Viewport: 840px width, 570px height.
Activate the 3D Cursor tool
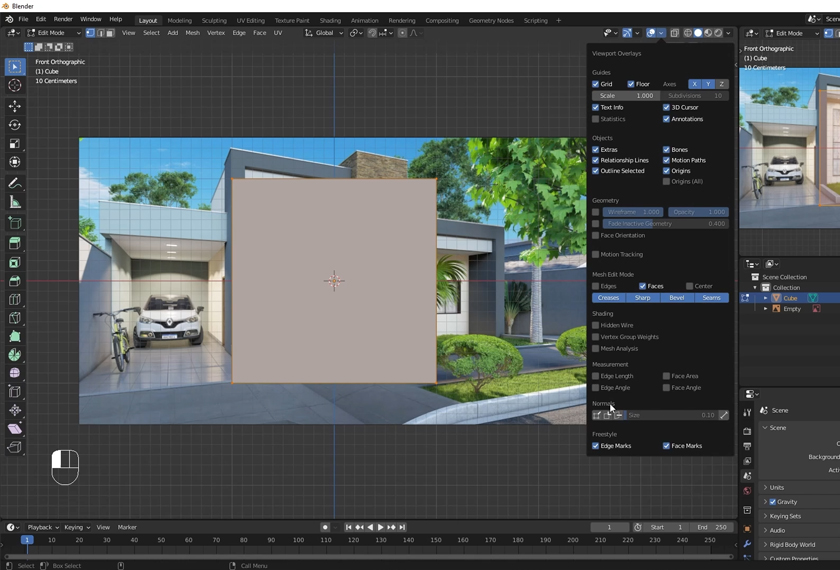(14, 86)
